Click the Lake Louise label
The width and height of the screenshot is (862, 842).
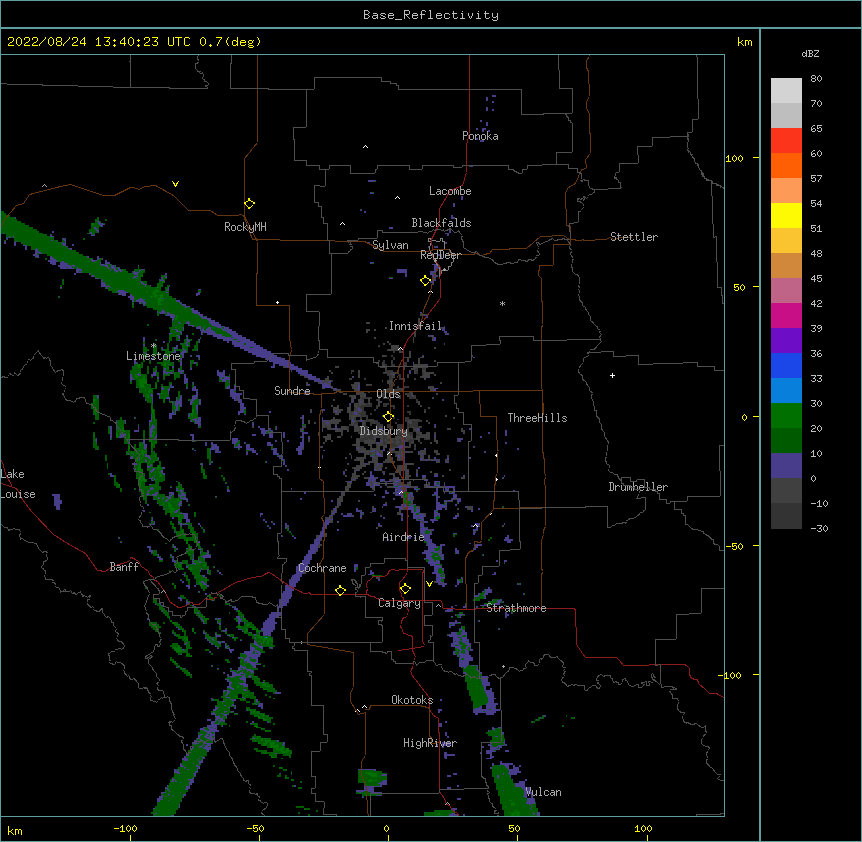click(x=16, y=484)
